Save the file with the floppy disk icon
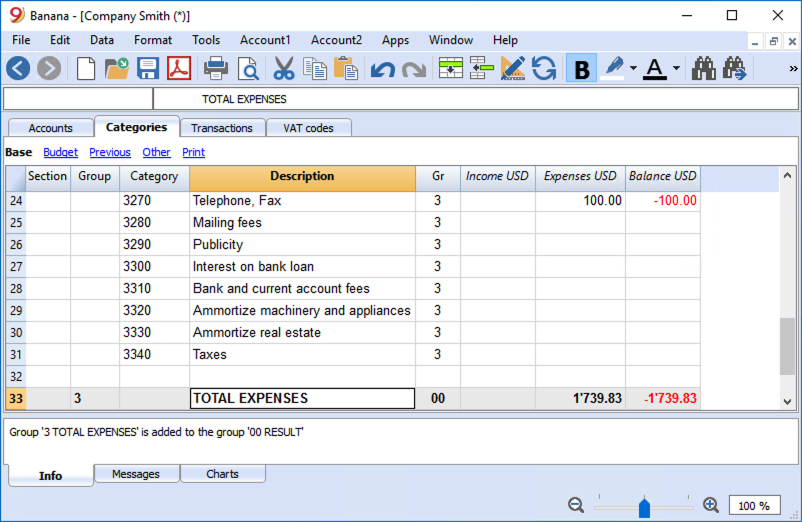The width and height of the screenshot is (802, 522). tap(148, 69)
